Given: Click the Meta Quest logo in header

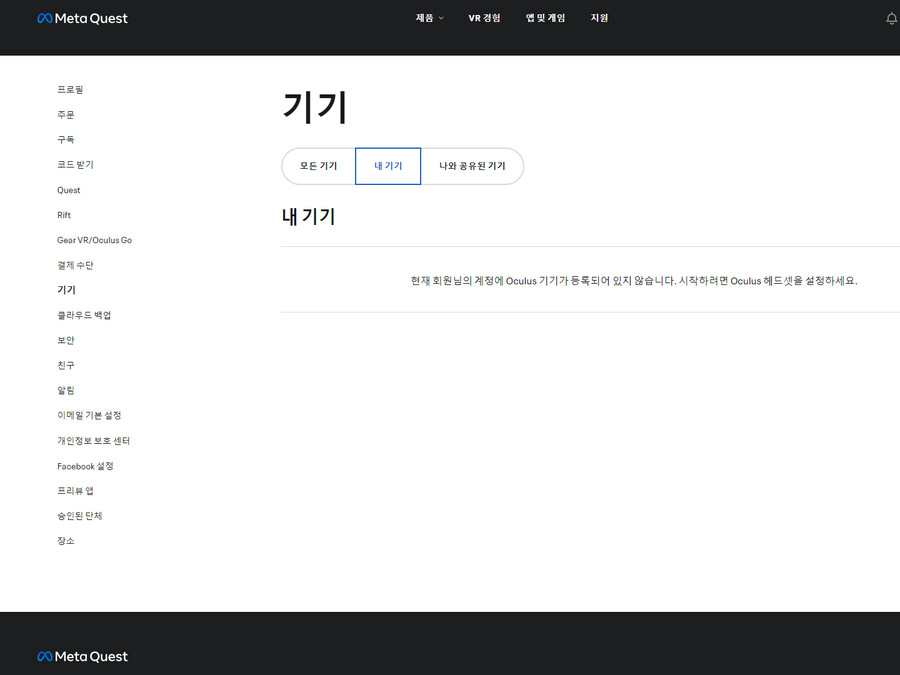Looking at the screenshot, I should pyautogui.click(x=82, y=18).
